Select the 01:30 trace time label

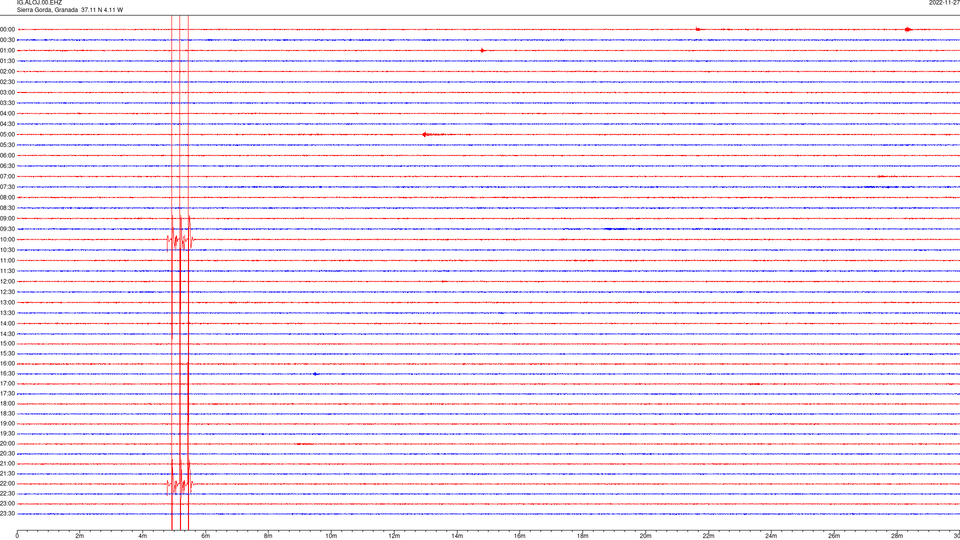click(7, 61)
